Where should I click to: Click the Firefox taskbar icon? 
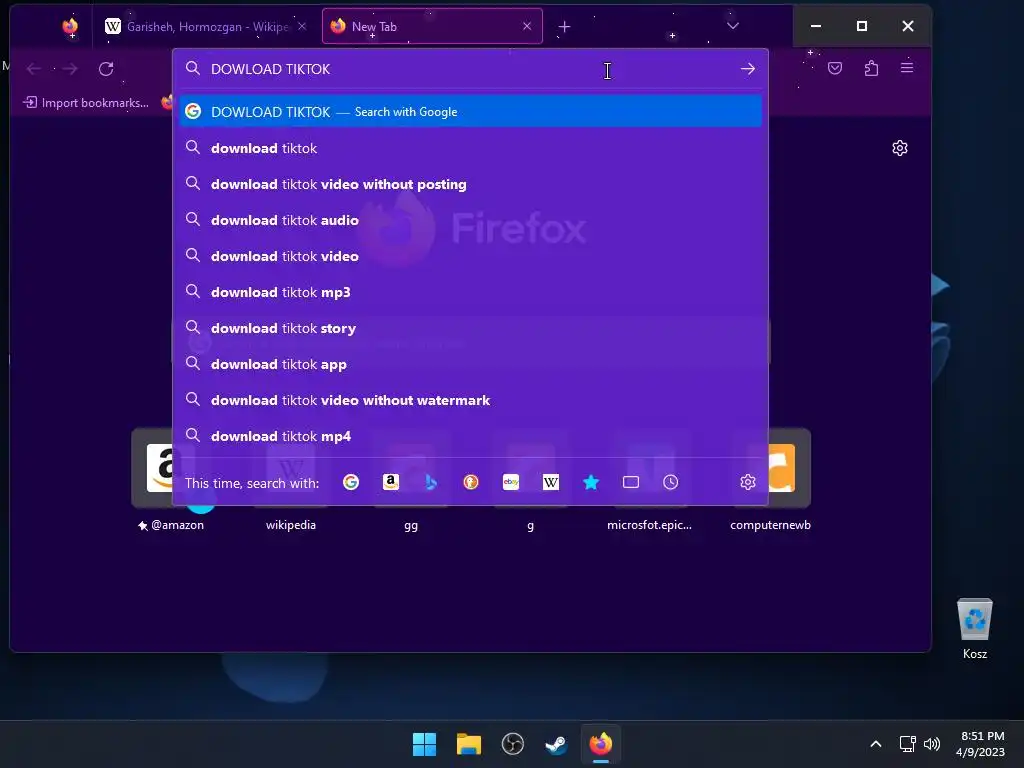(601, 744)
